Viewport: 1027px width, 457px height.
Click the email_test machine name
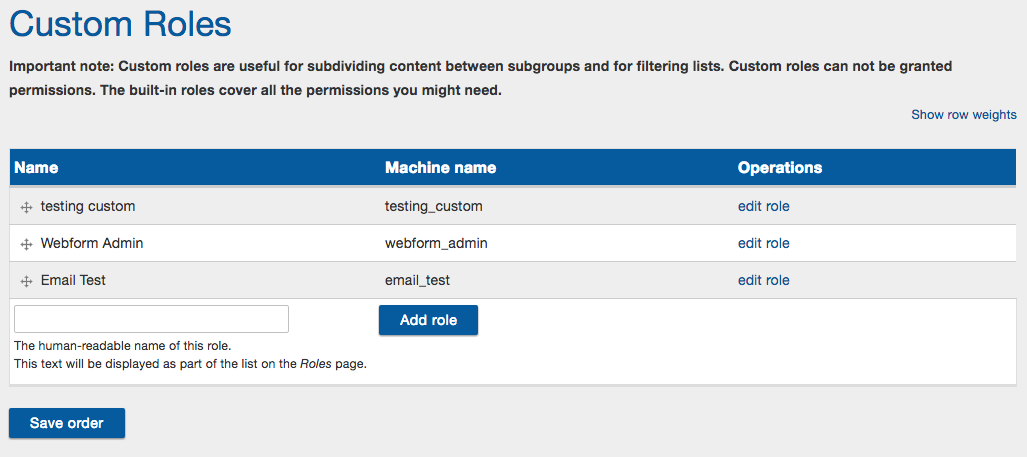[417, 281]
